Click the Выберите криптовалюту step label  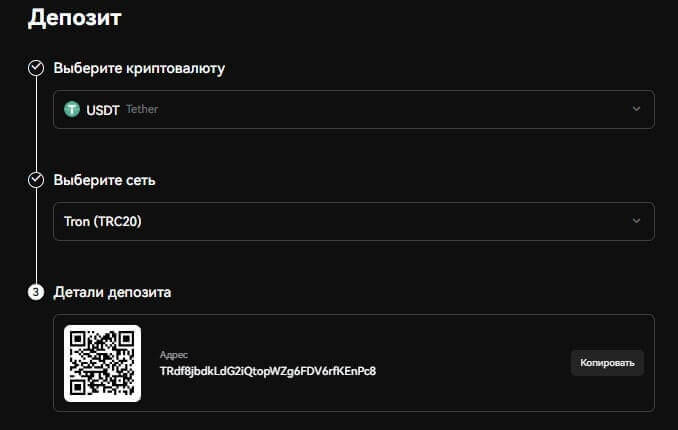[x=139, y=68]
